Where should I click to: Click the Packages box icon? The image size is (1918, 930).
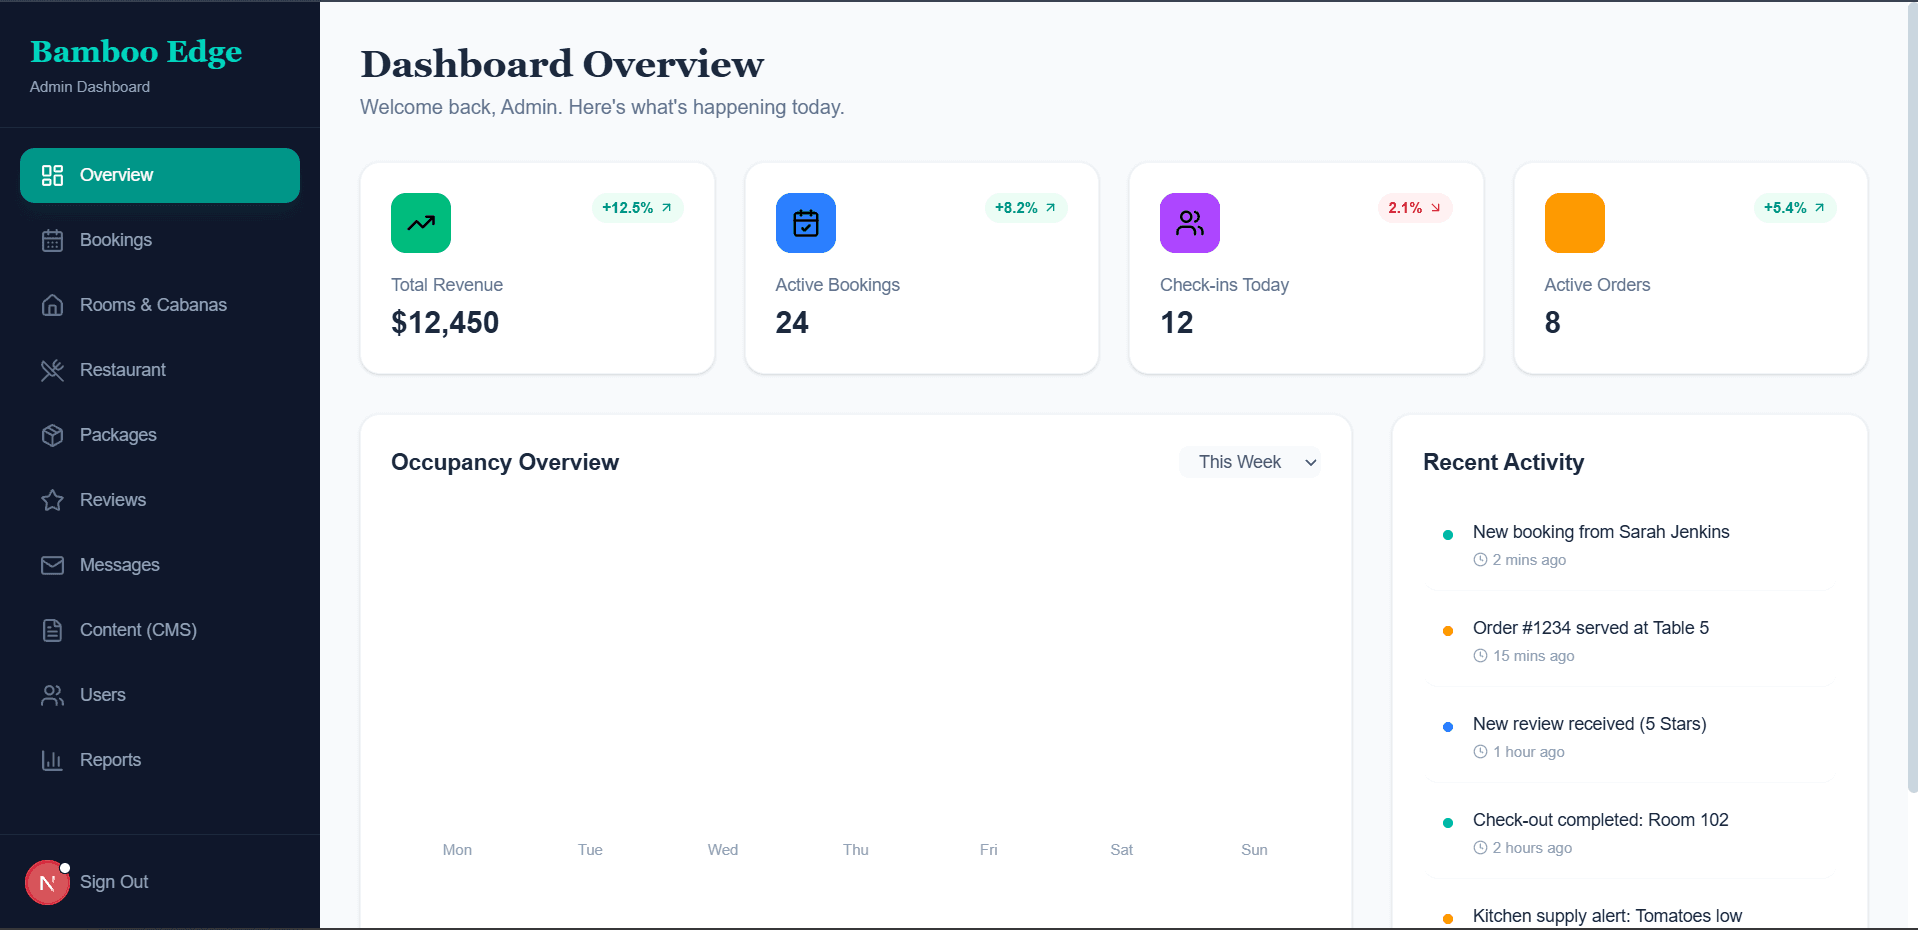pos(53,435)
